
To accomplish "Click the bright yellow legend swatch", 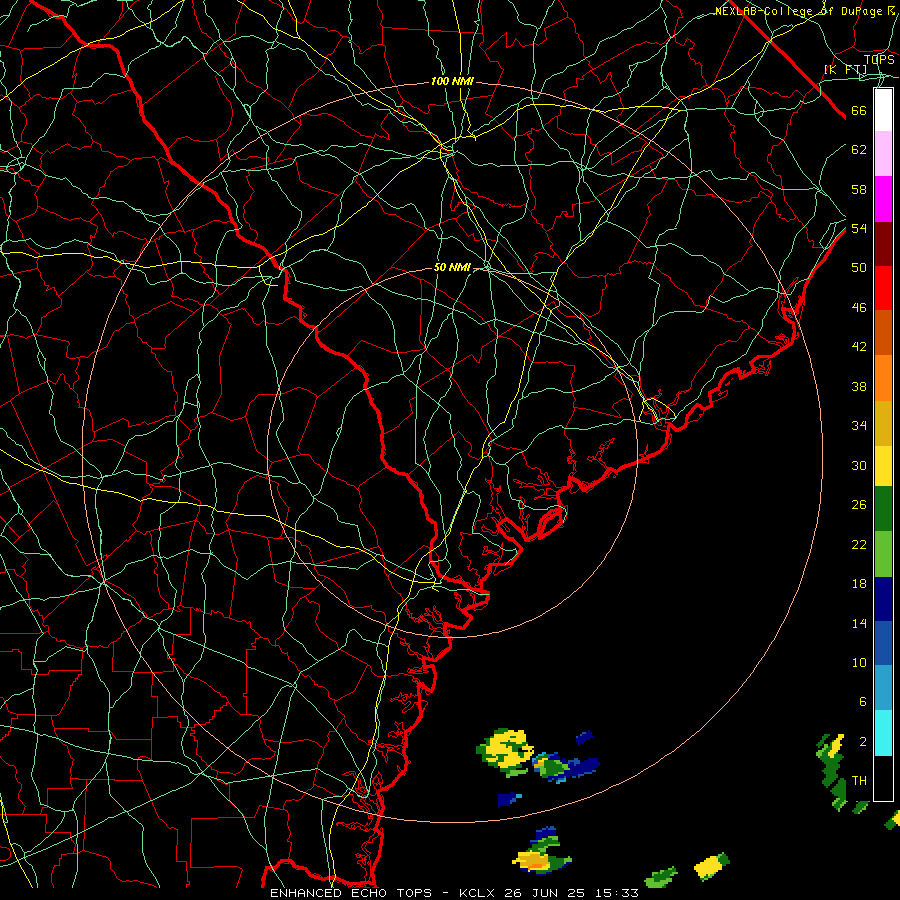I will point(883,465).
